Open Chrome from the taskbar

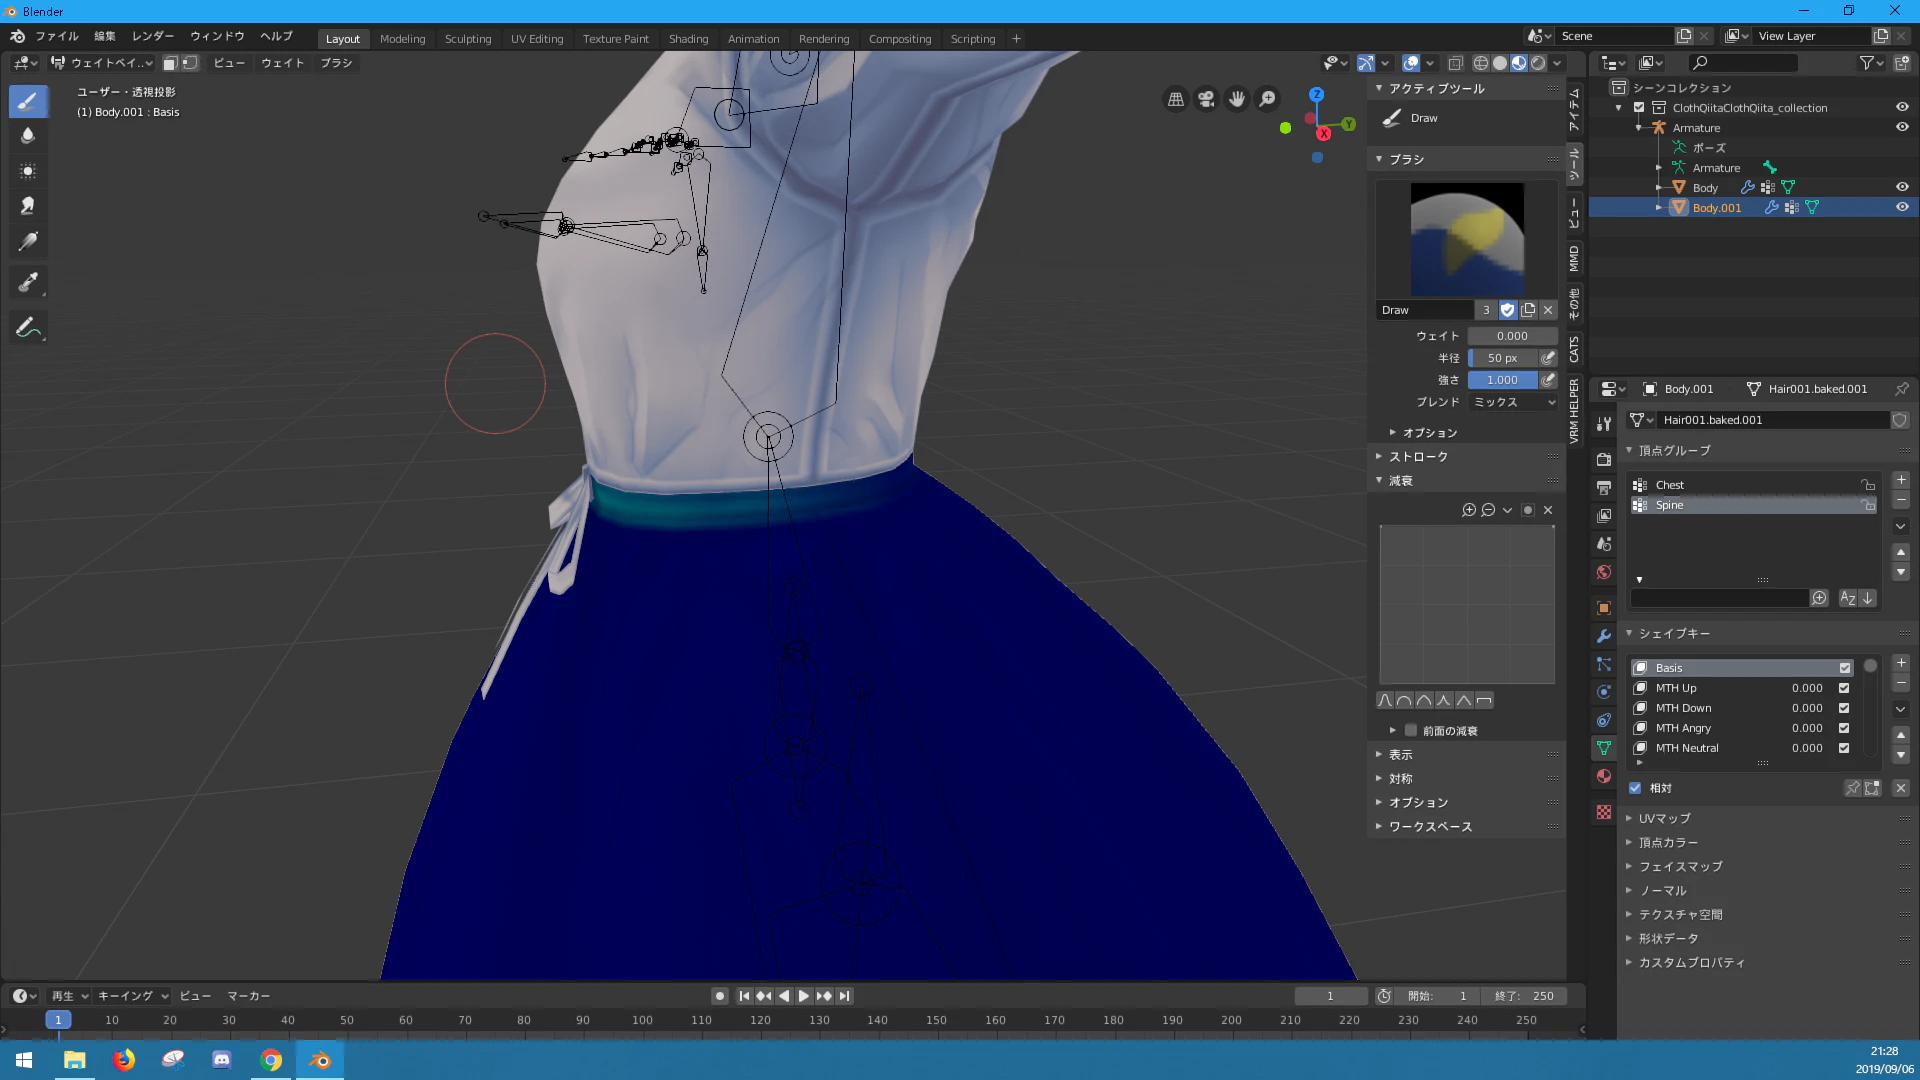(x=271, y=1060)
